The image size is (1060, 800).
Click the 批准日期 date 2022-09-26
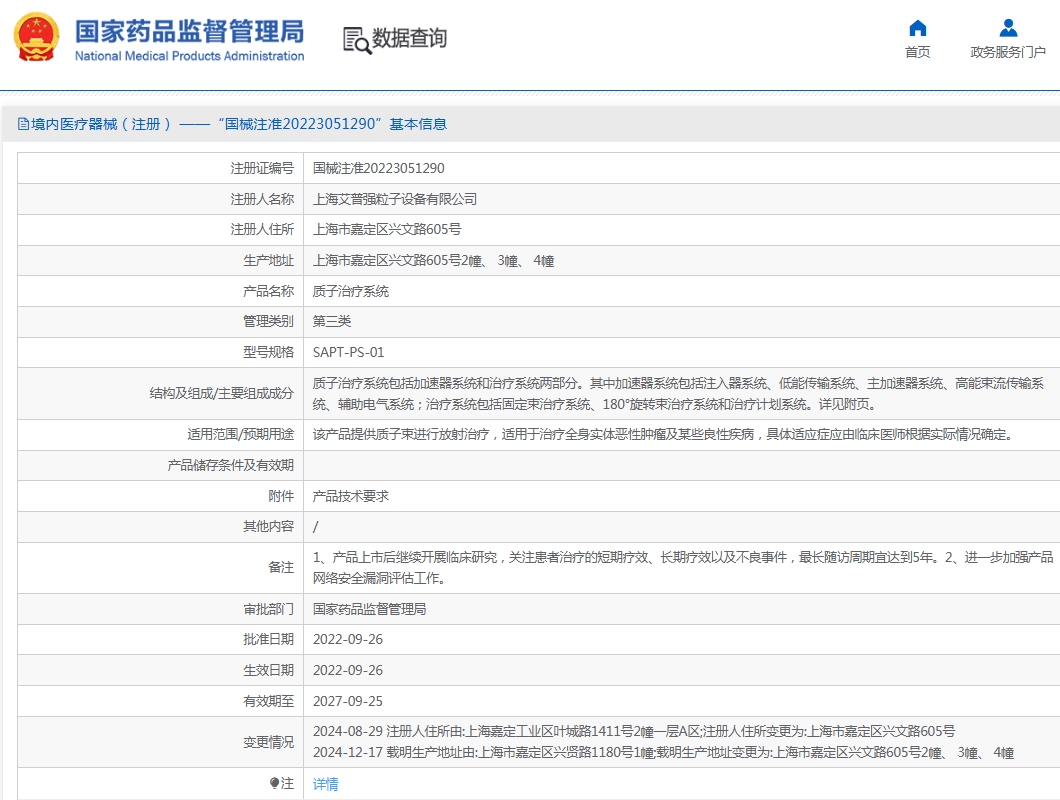347,639
